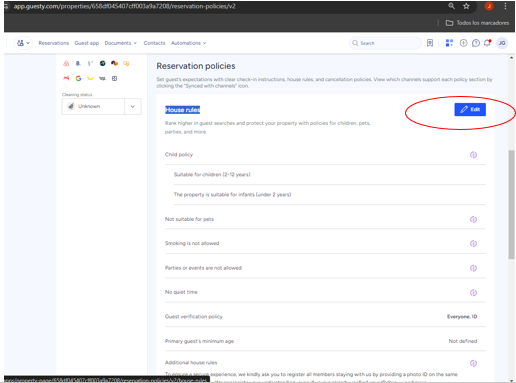
Task: Open the notifications bell icon
Action: coord(488,43)
